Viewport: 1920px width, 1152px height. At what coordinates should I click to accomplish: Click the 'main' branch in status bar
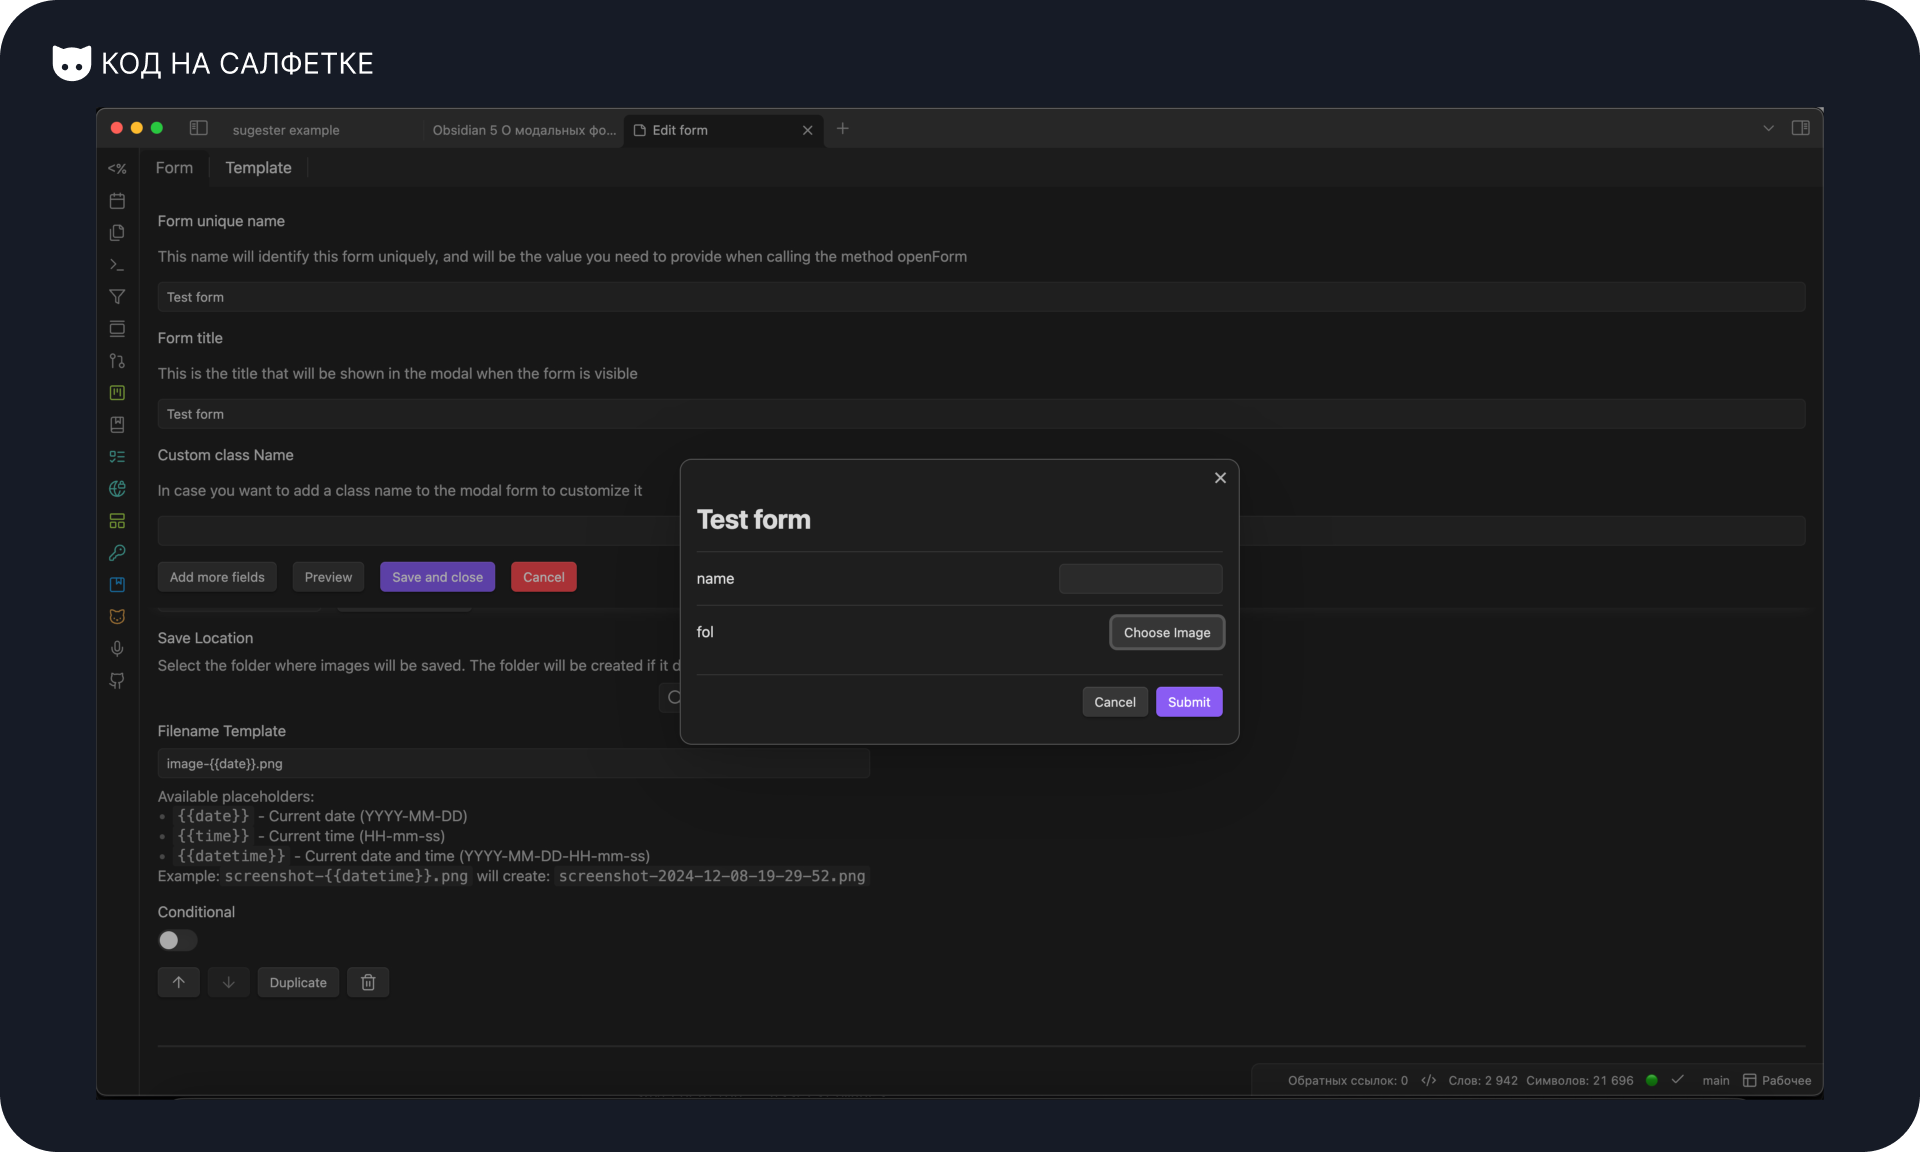(1716, 1080)
